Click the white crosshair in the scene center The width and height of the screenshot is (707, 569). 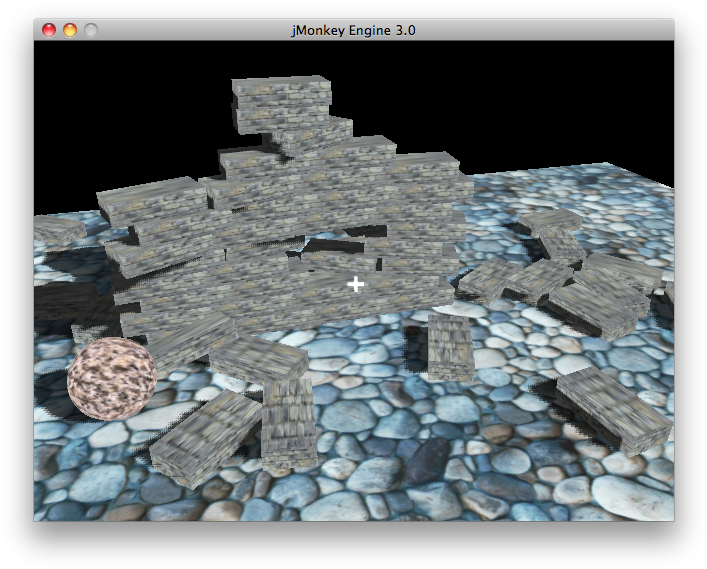pos(355,285)
